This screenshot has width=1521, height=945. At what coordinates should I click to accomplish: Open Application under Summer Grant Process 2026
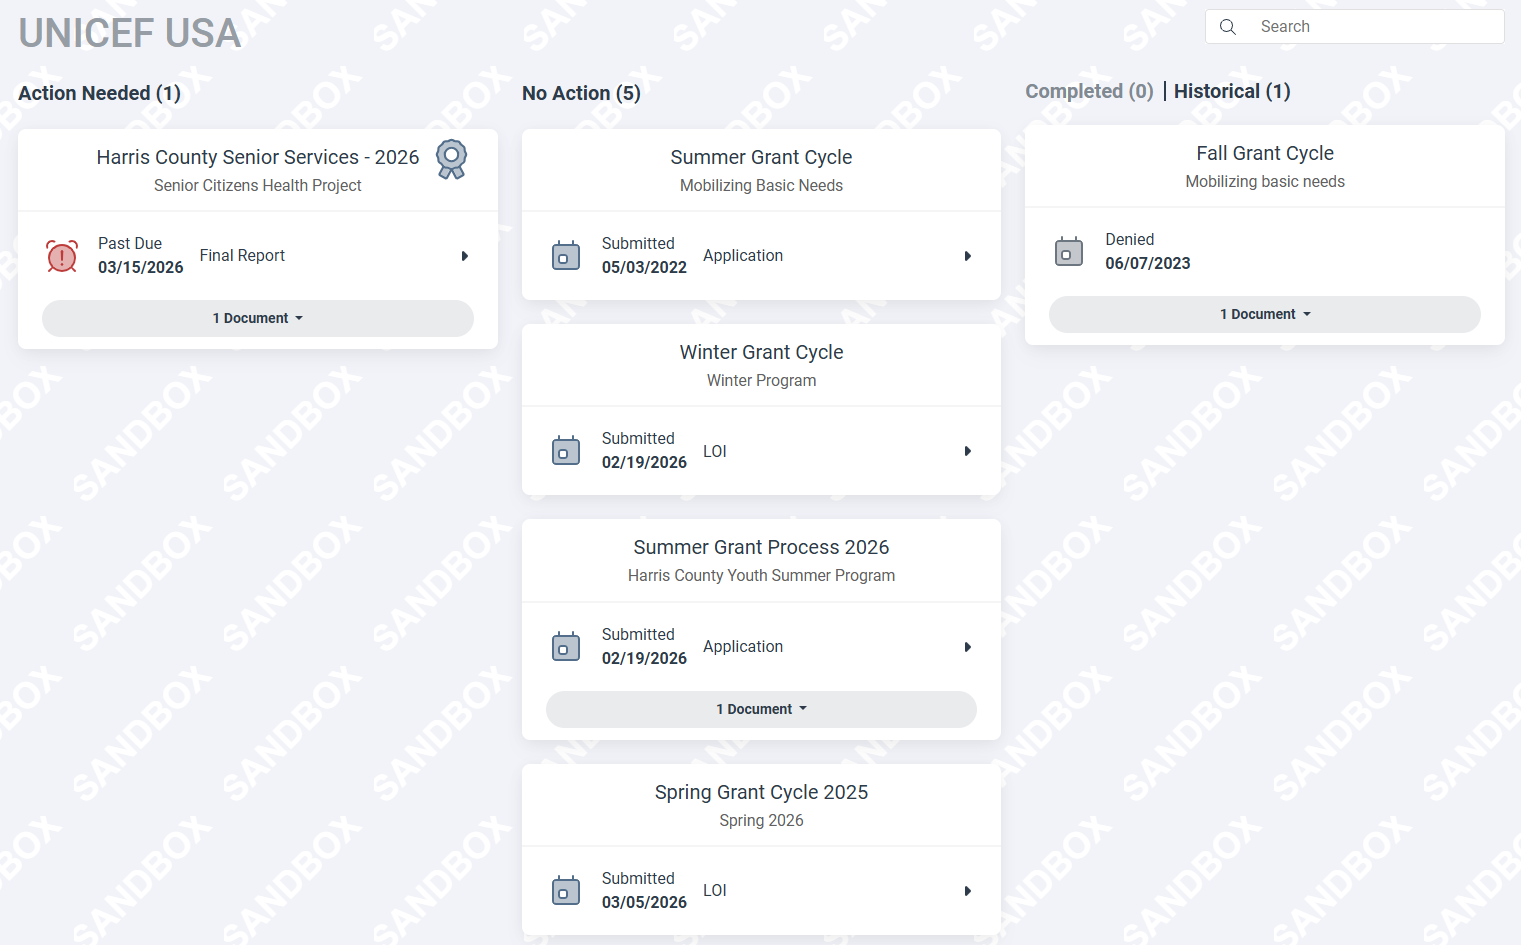[x=743, y=647]
